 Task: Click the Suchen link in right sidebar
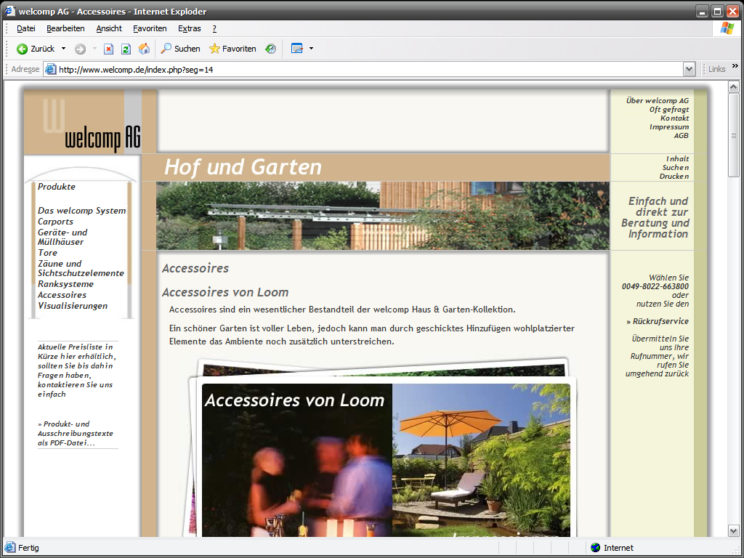676,167
